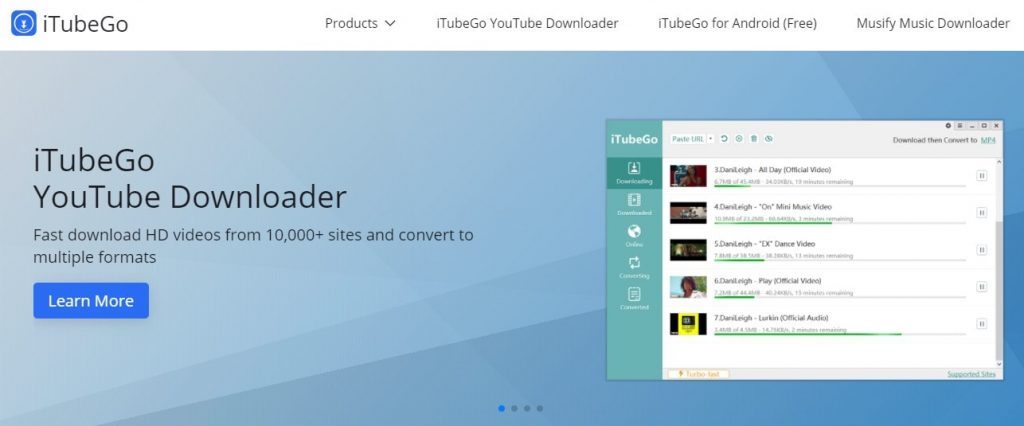Click the All Day video thumbnail
1024x426 pixels.
click(x=688, y=176)
